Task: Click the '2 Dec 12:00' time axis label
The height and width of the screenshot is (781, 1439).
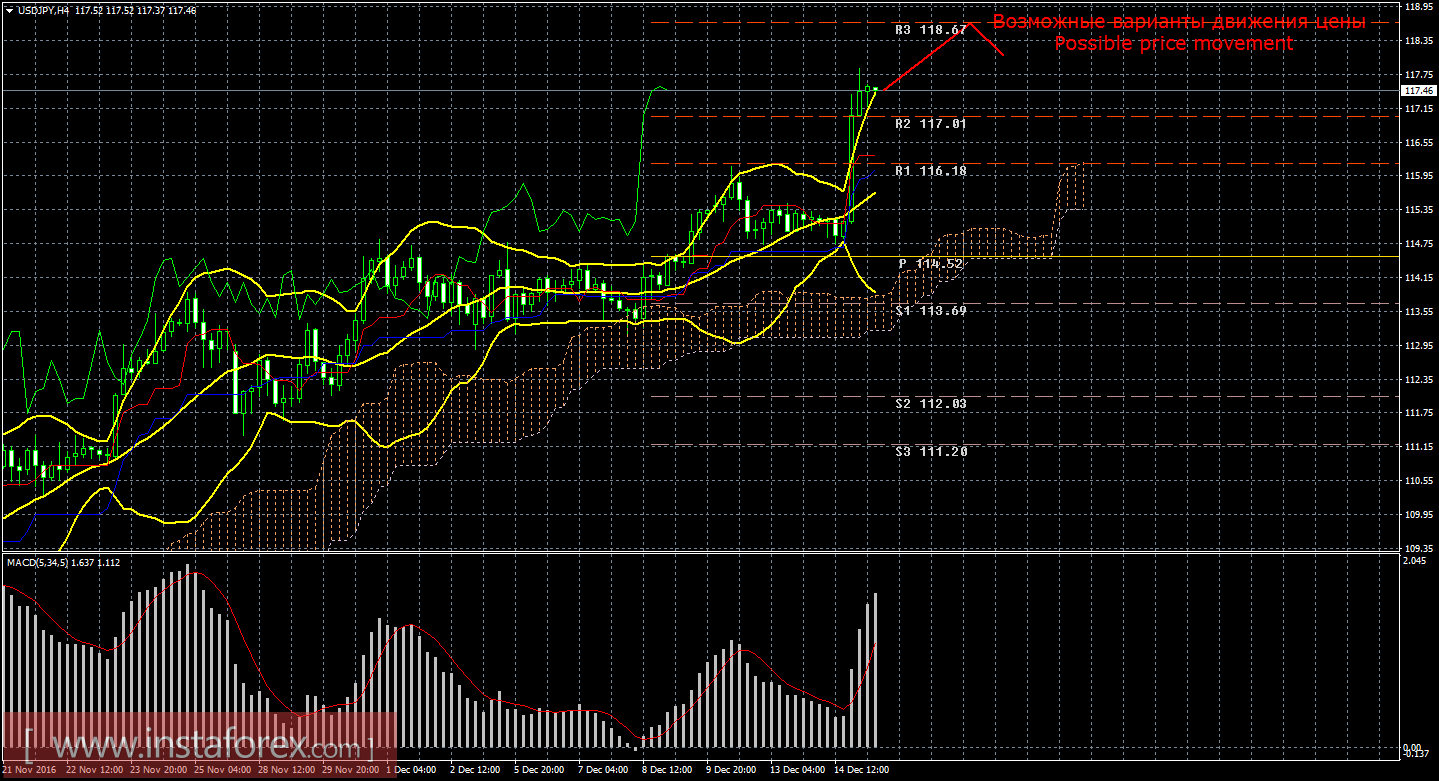Action: [x=474, y=771]
